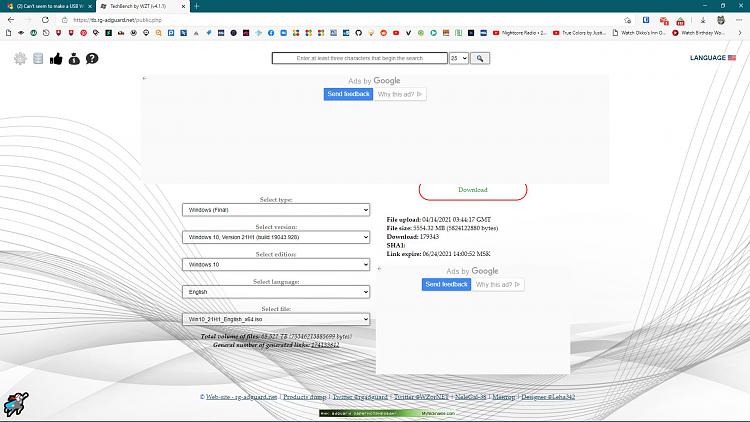
Task: Click Send feedback in the lower ad
Action: point(446,284)
